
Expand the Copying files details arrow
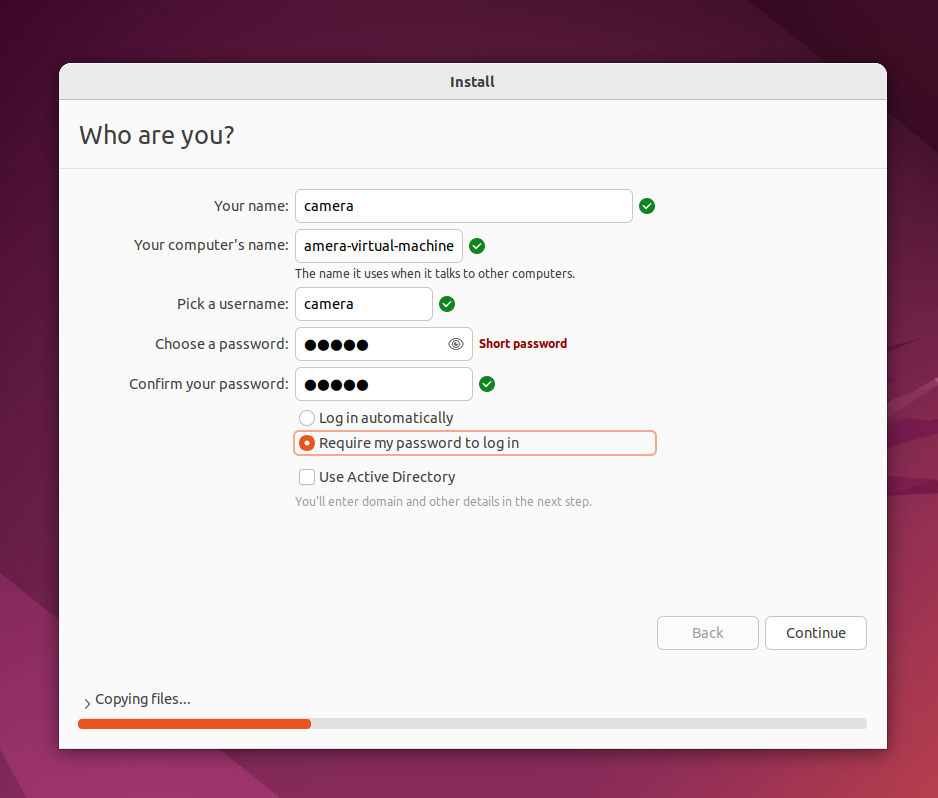click(x=87, y=703)
